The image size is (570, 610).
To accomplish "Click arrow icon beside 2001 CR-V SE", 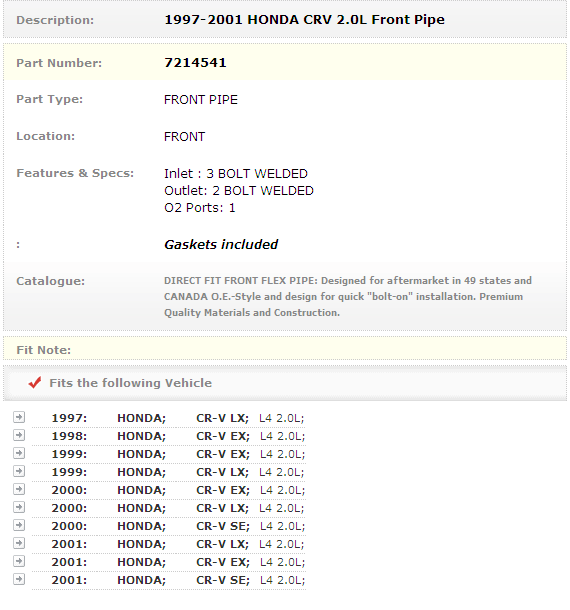I will point(19,579).
